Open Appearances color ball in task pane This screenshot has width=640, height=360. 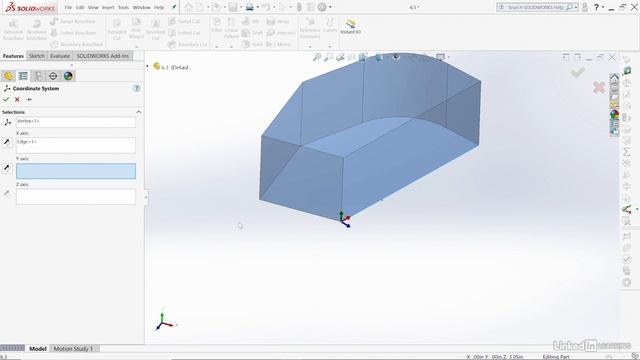click(614, 115)
